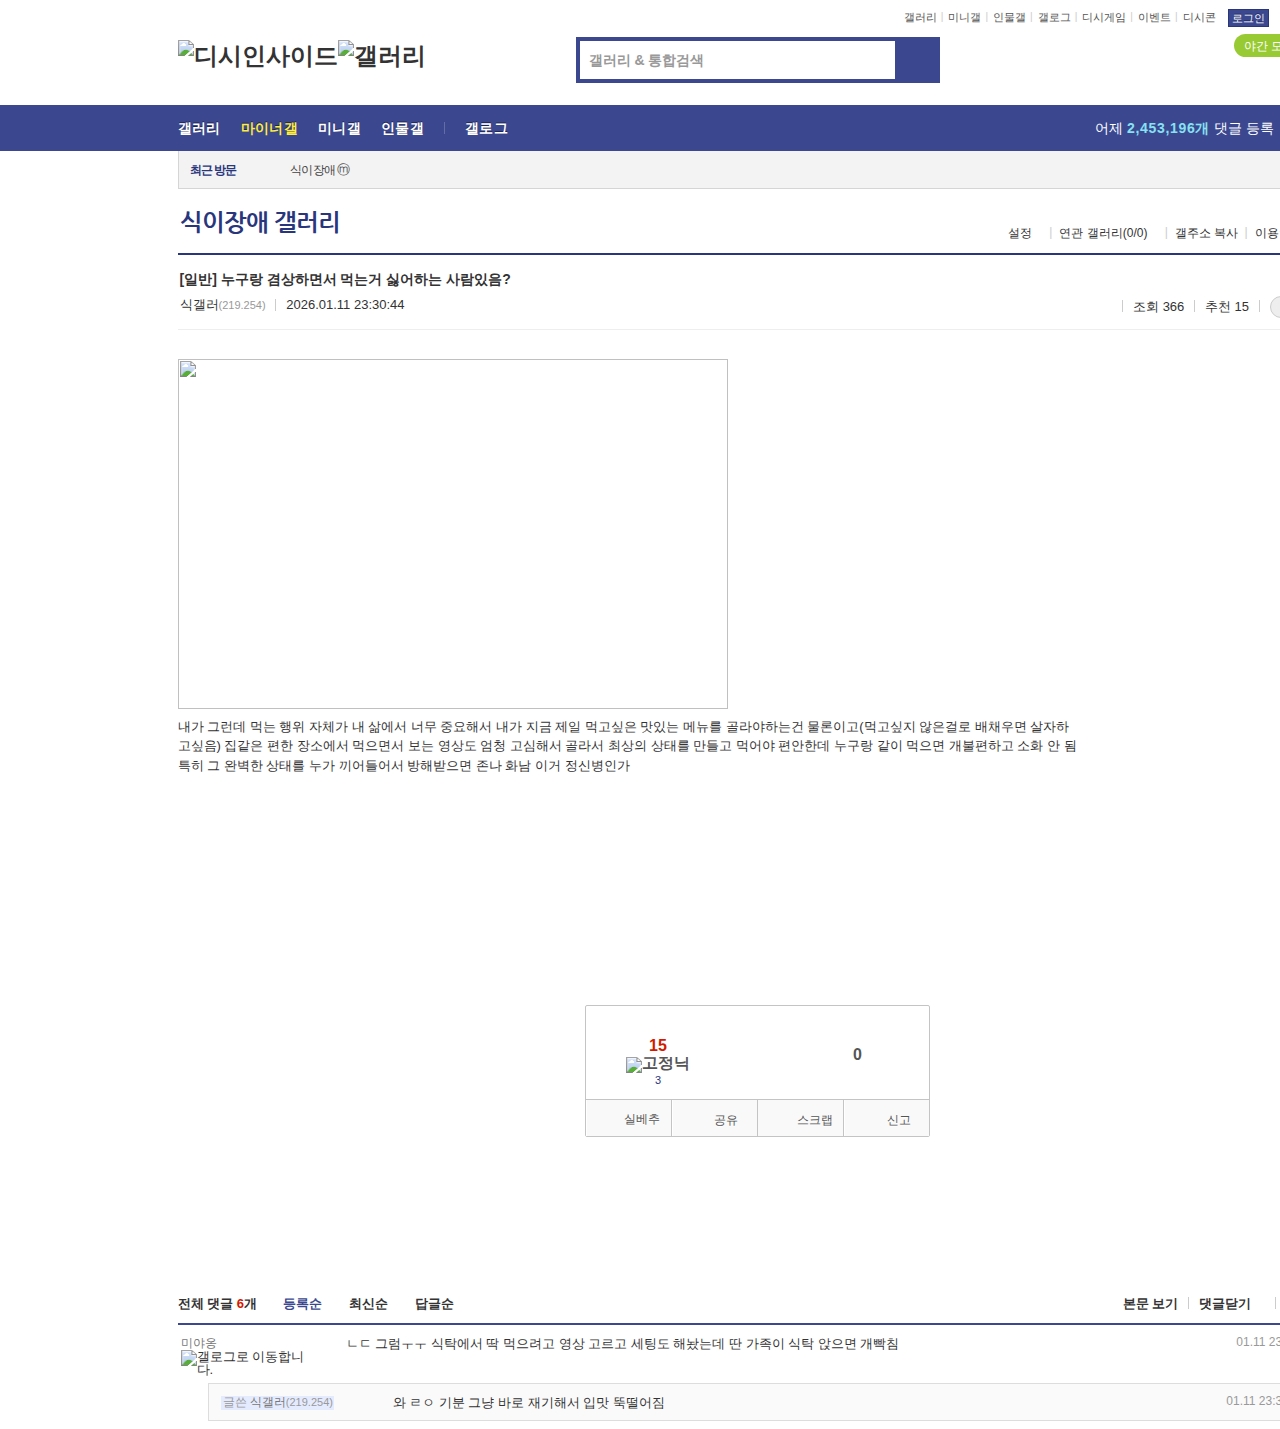
Task: Open the 식이장애 갤러리 title
Action: 260,222
